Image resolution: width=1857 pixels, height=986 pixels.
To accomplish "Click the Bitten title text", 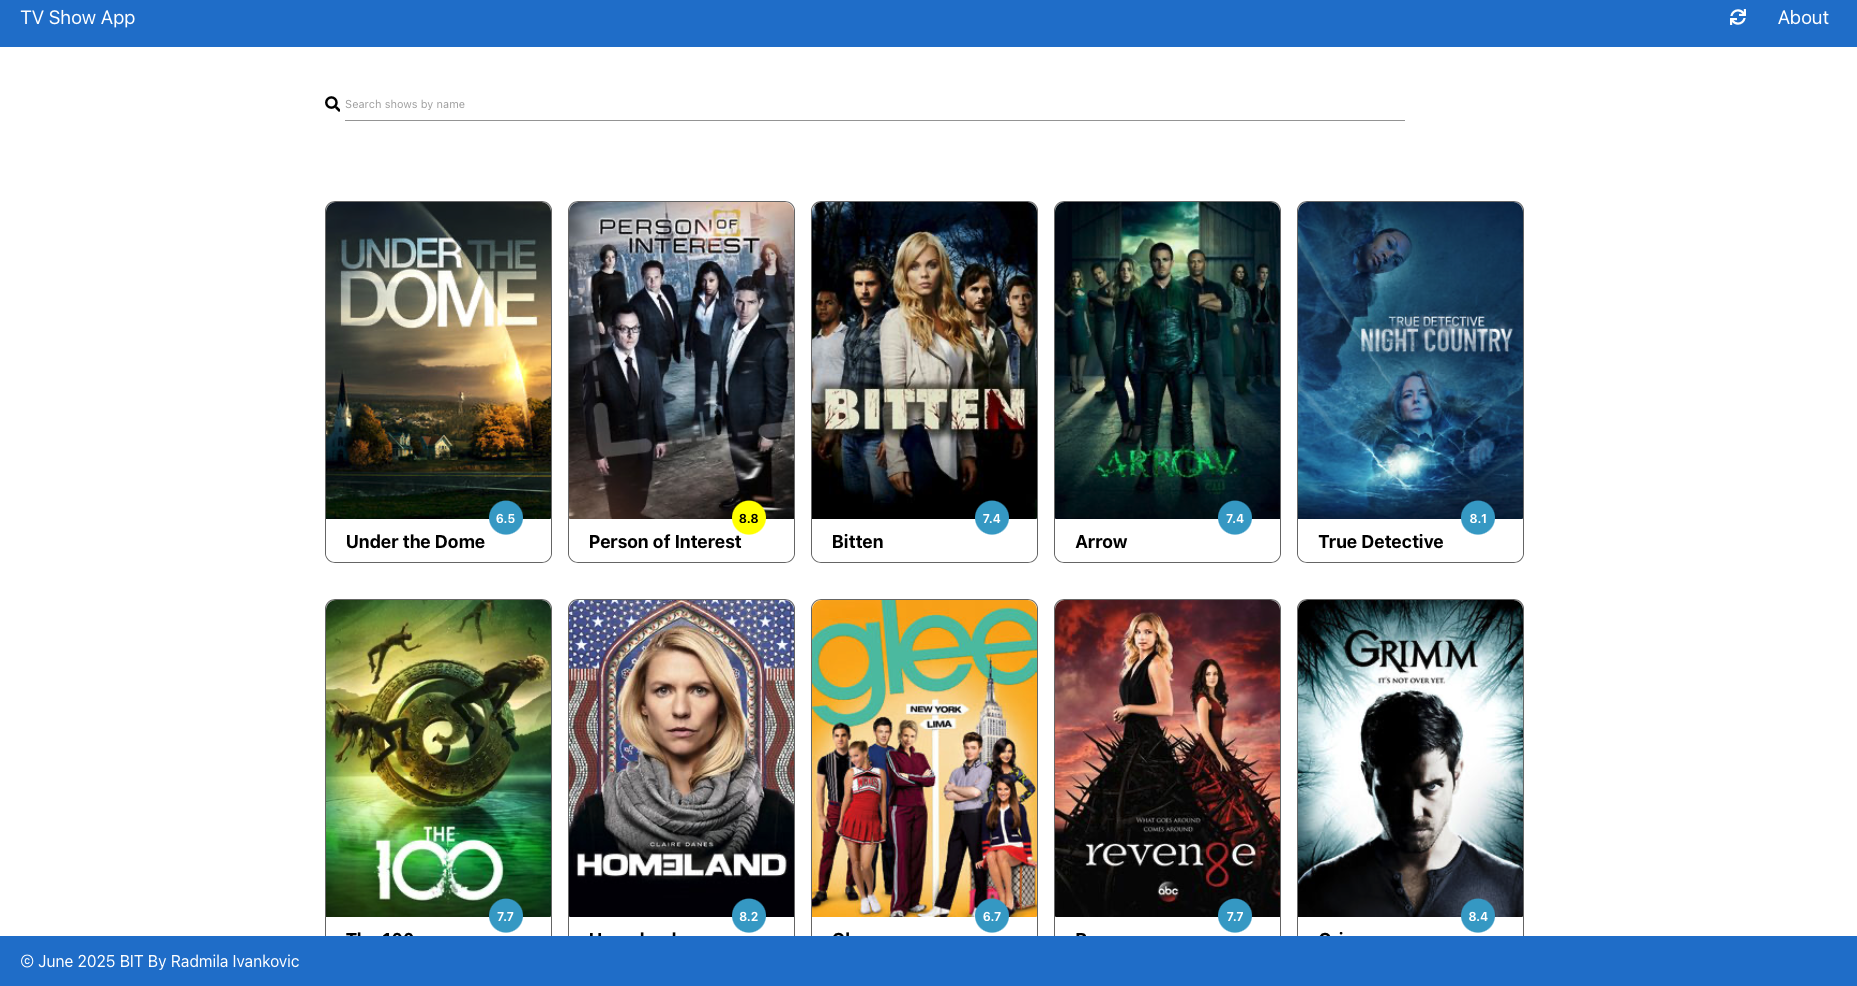I will (857, 542).
